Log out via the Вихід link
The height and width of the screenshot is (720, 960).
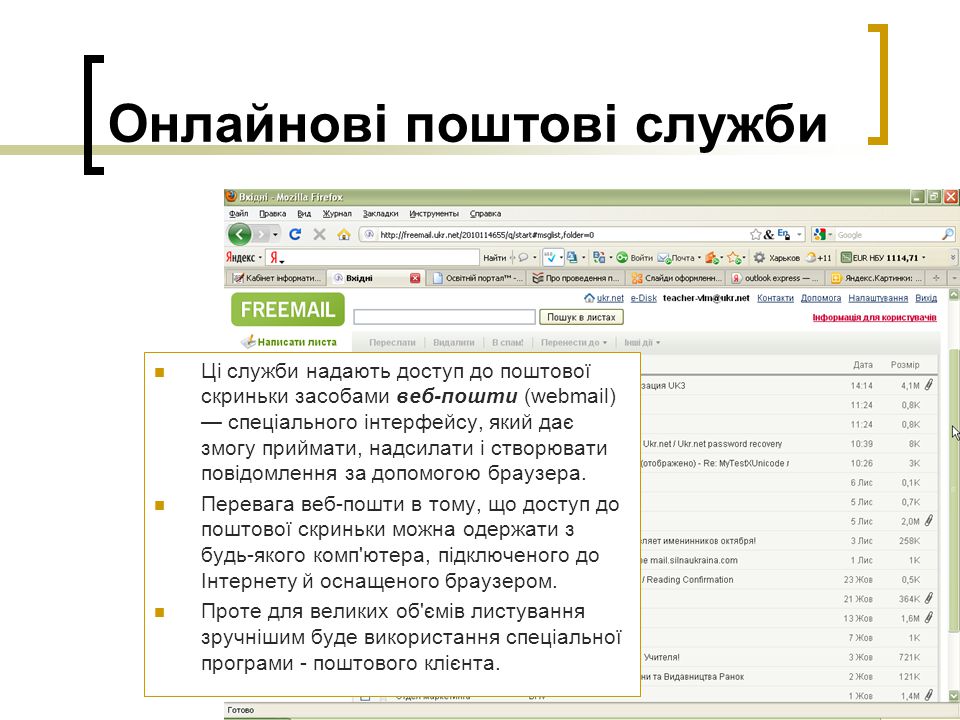(x=926, y=298)
